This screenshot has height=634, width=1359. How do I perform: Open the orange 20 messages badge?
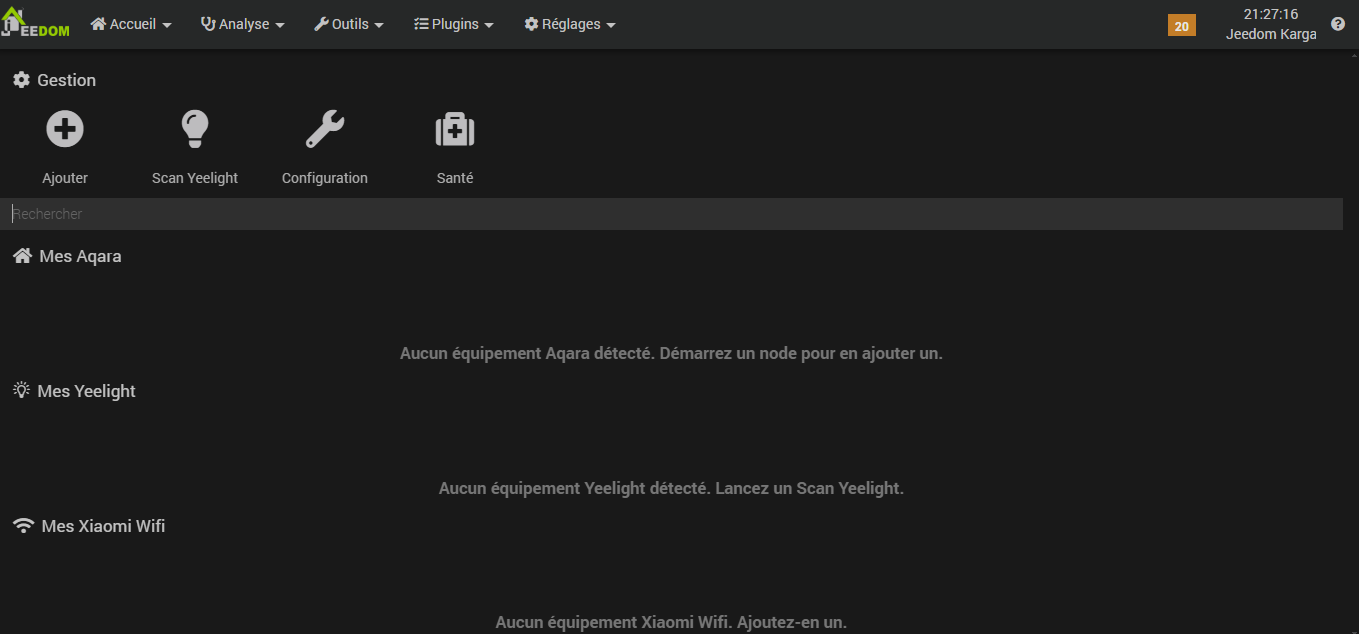pyautogui.click(x=1182, y=26)
